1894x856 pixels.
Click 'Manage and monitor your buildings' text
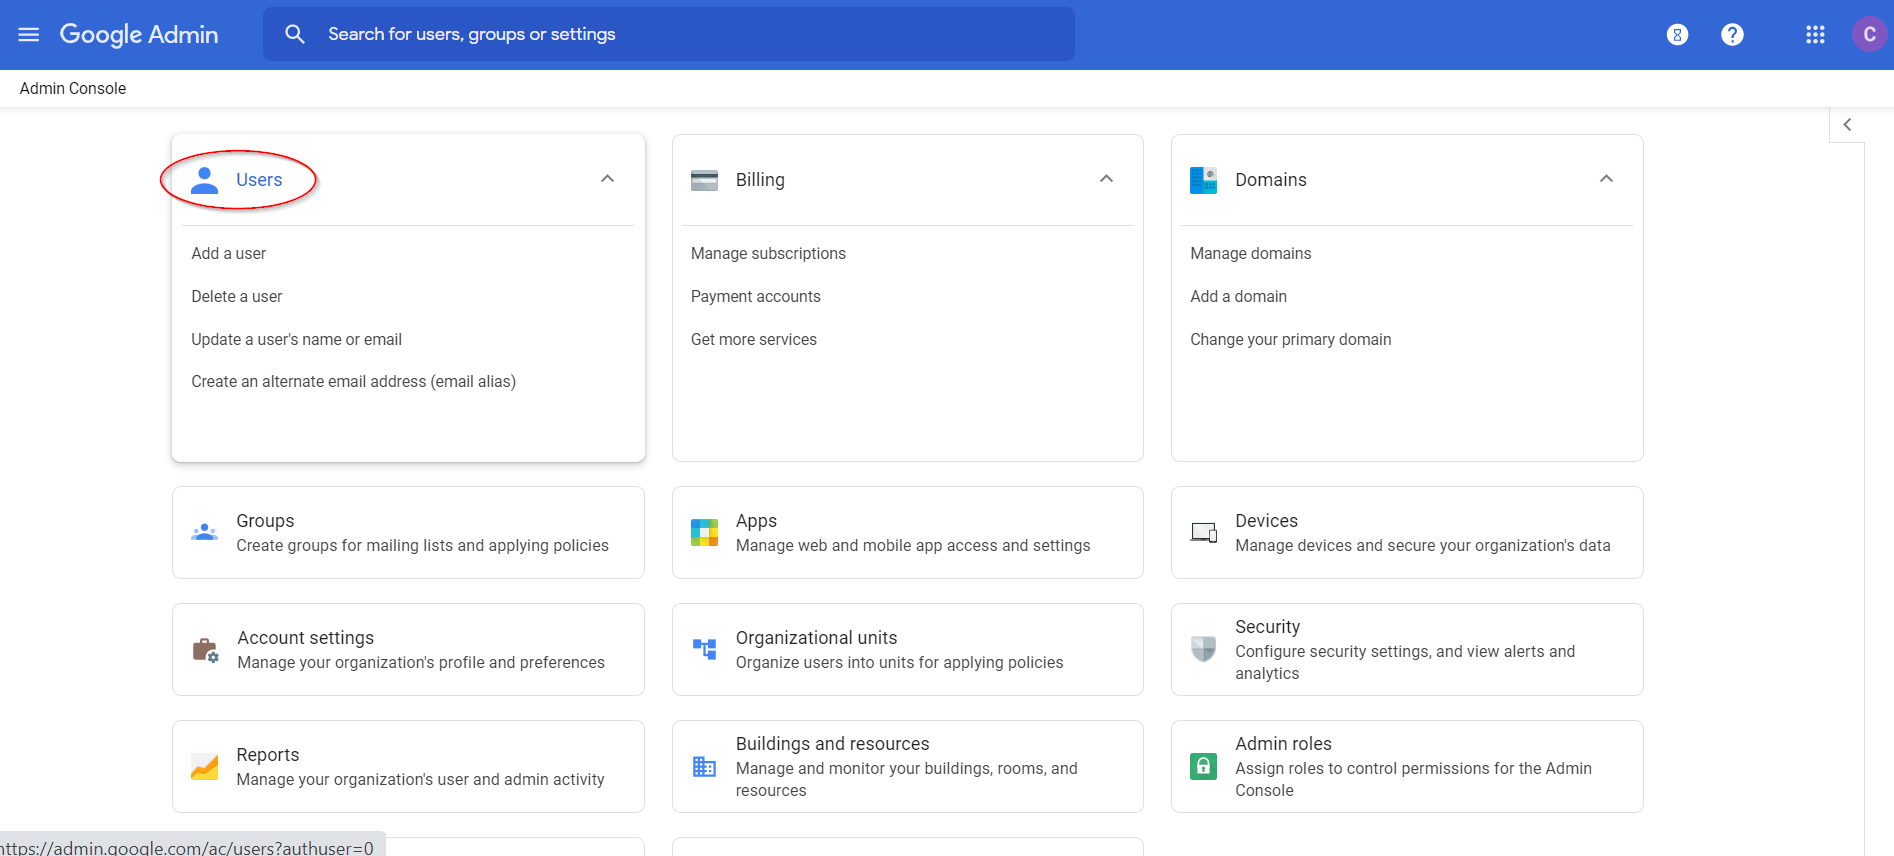point(907,780)
